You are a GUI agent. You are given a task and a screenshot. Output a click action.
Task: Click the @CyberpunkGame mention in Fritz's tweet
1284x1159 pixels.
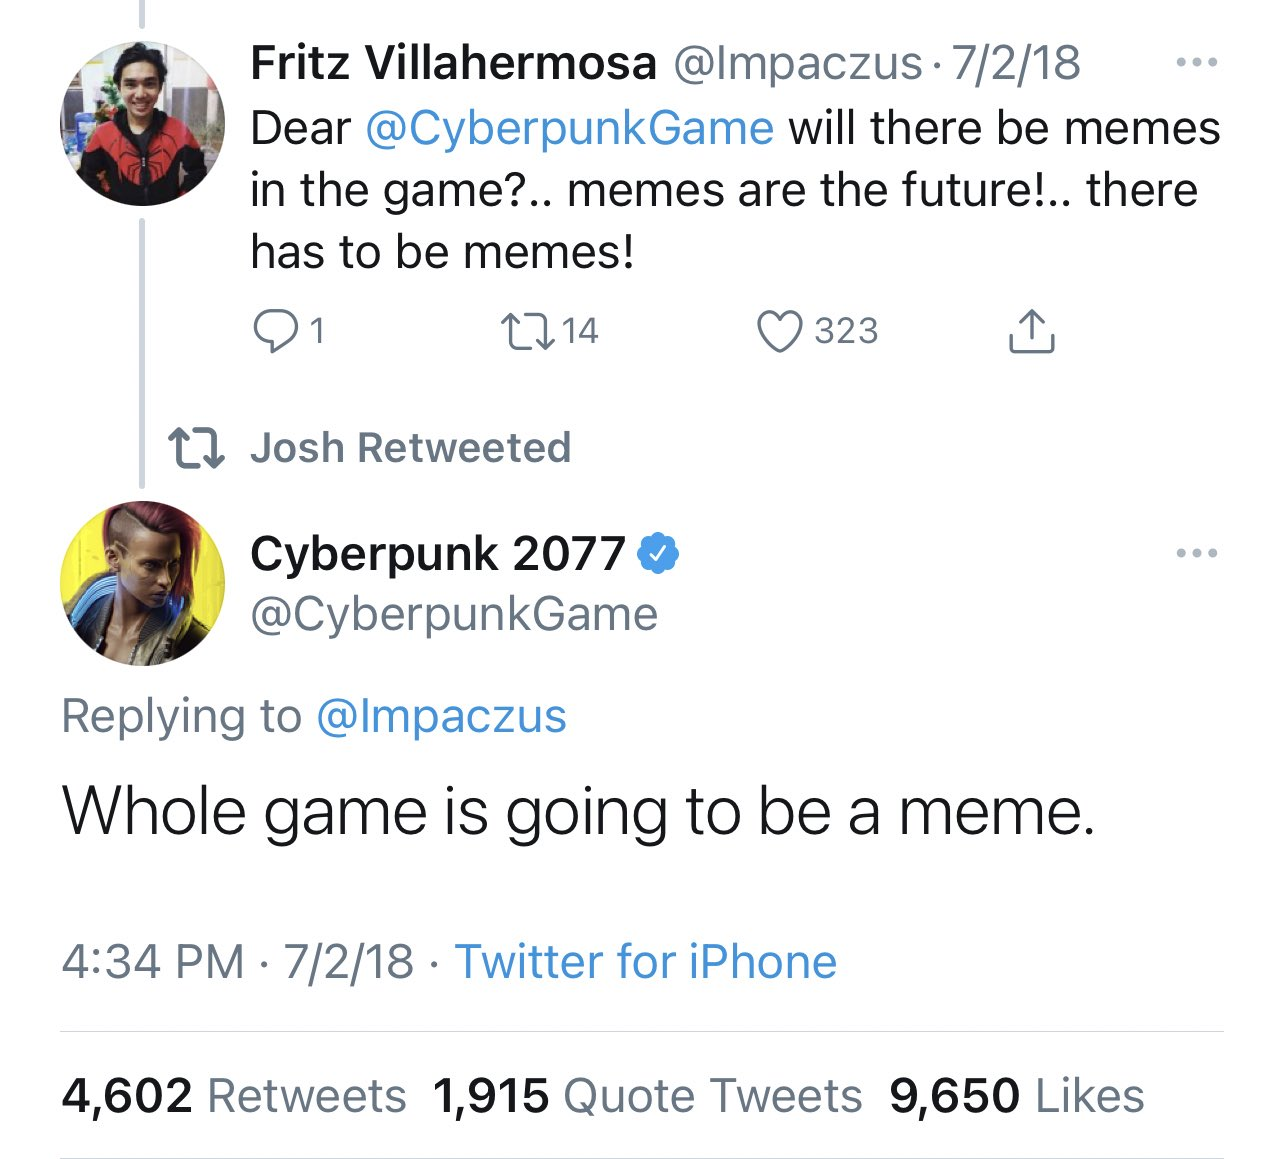point(569,128)
